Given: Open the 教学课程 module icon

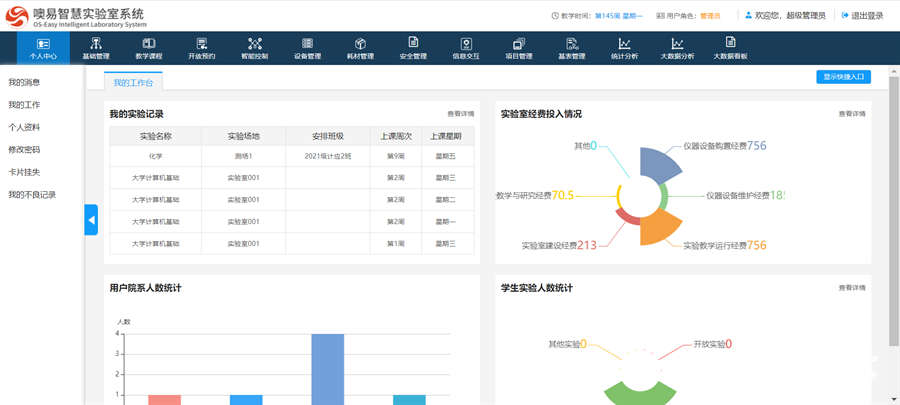Looking at the screenshot, I should (148, 45).
